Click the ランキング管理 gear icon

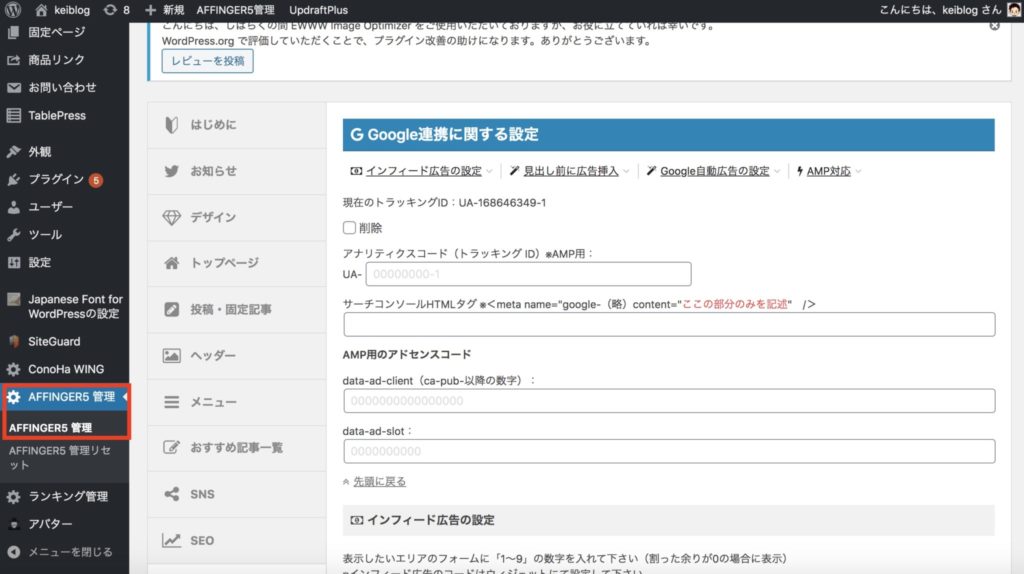point(14,497)
